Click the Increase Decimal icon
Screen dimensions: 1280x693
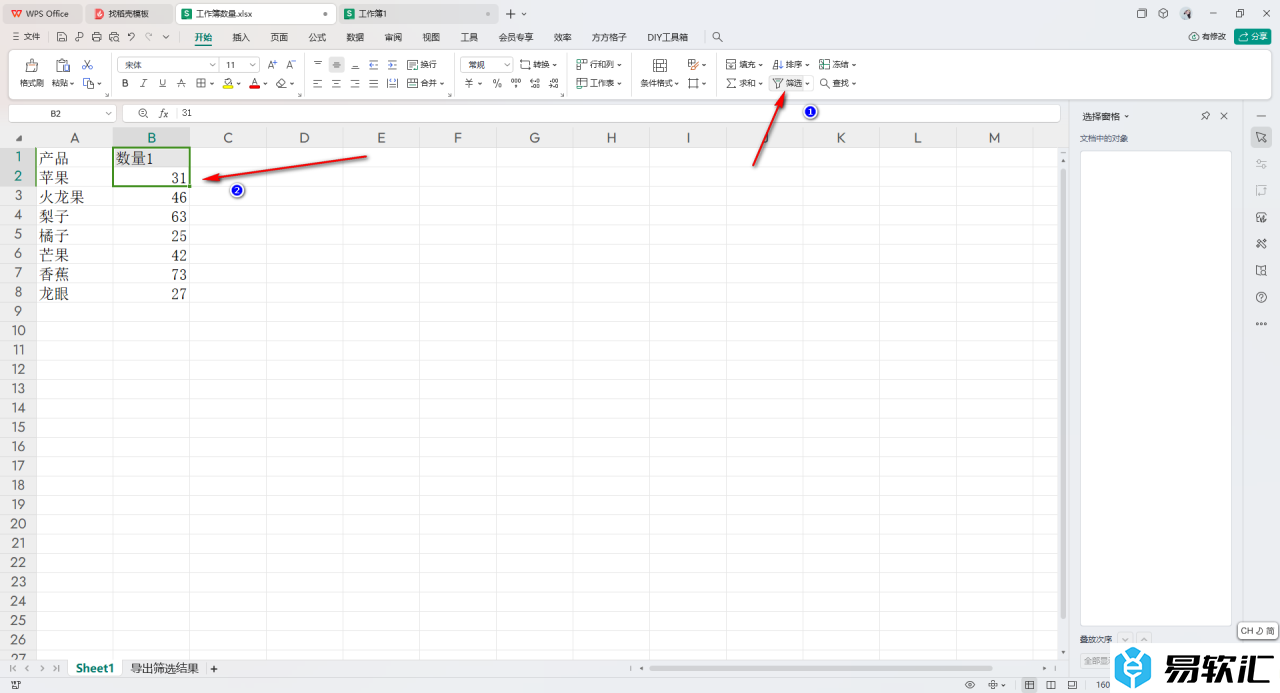pyautogui.click(x=533, y=83)
